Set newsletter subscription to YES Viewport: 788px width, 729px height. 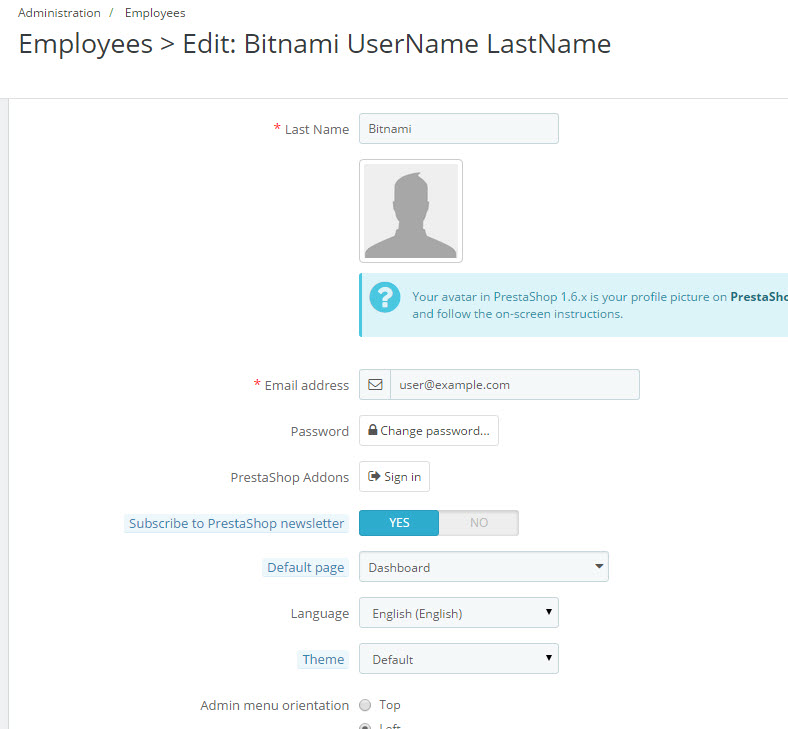[x=399, y=523]
